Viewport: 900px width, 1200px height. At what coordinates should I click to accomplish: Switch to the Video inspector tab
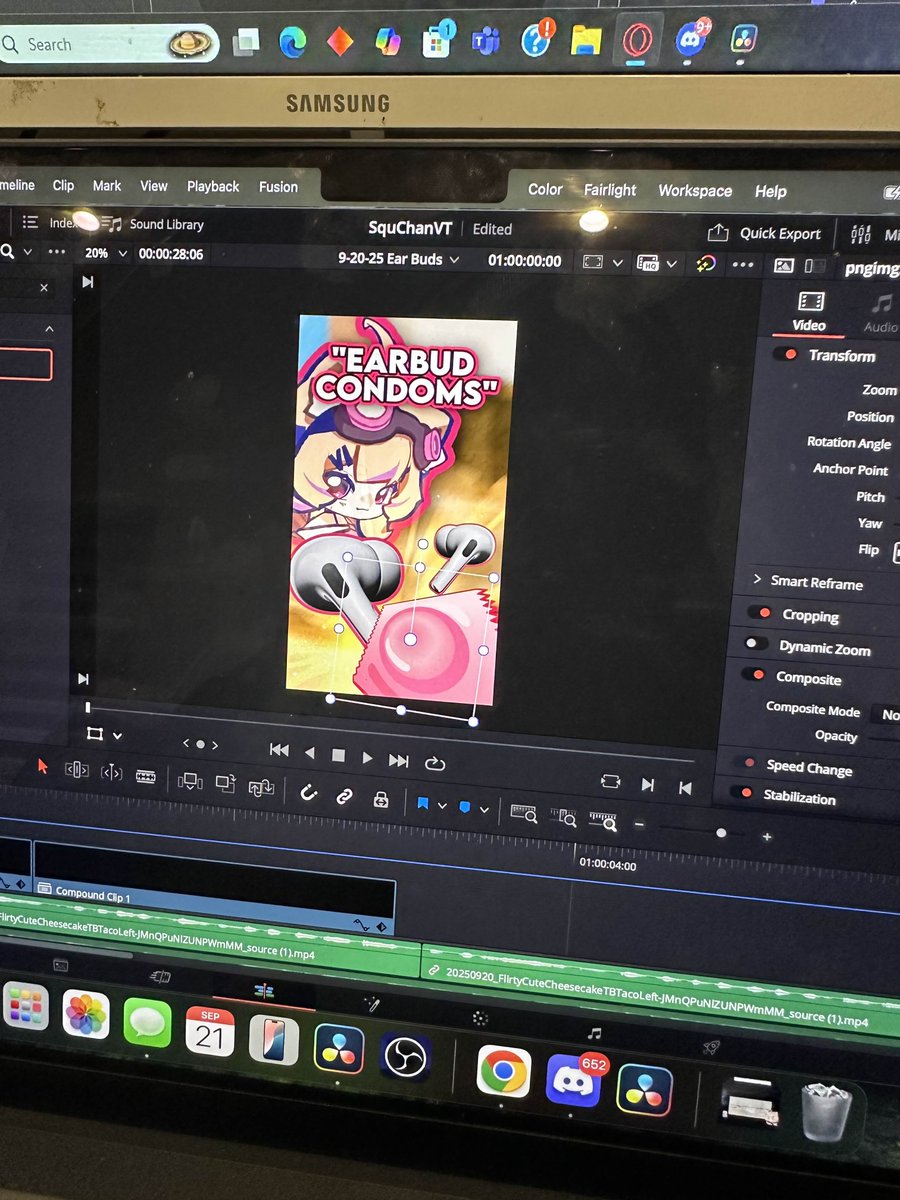[809, 311]
